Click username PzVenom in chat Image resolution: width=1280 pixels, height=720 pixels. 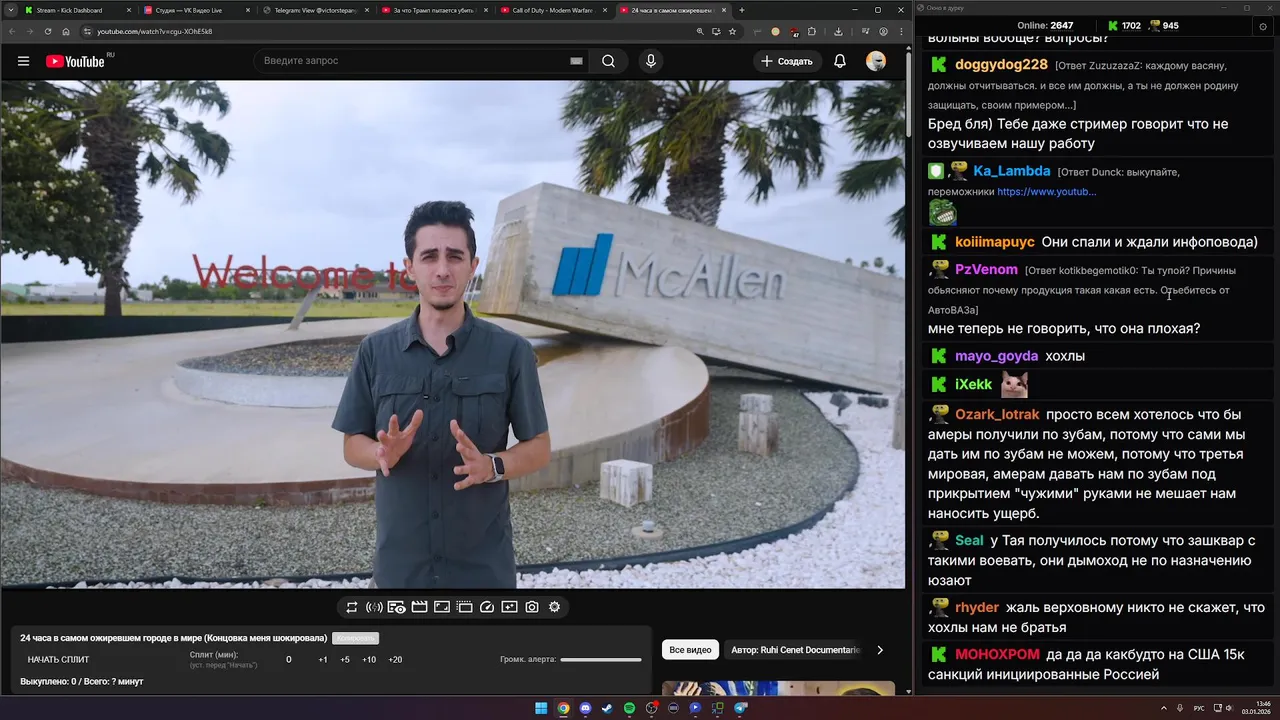986,269
